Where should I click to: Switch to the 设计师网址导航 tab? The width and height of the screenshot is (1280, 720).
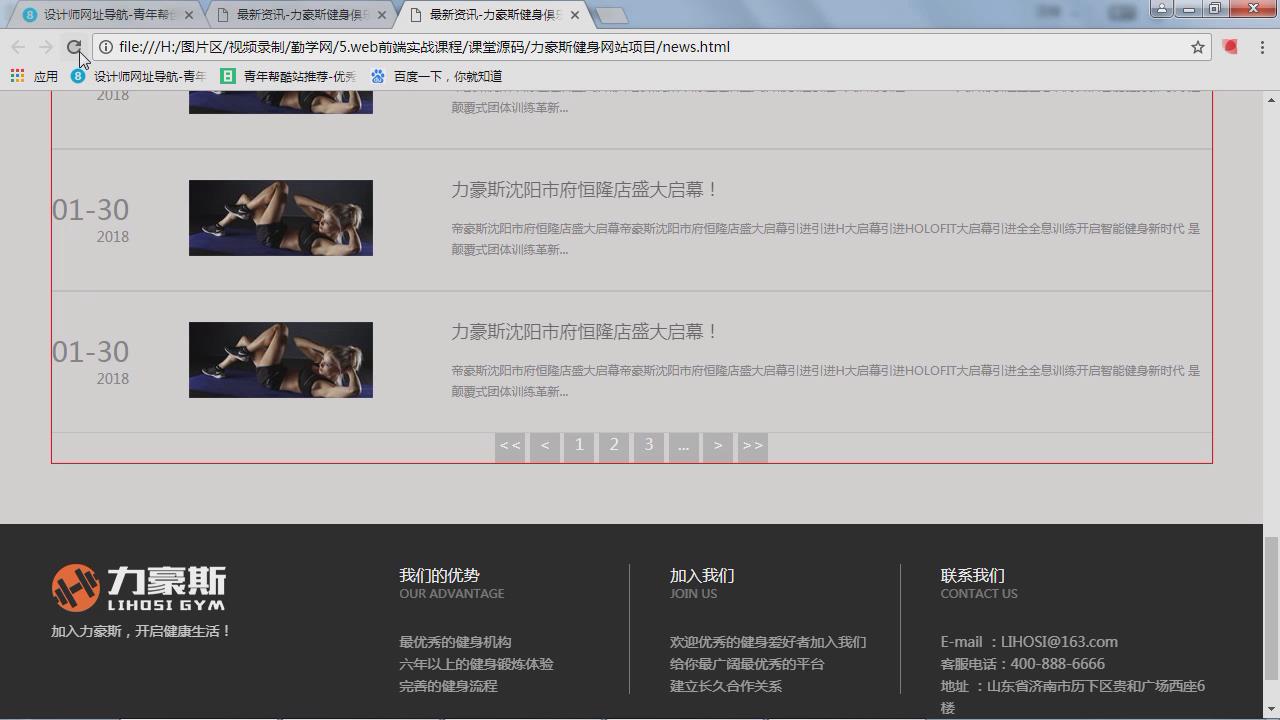click(x=108, y=15)
